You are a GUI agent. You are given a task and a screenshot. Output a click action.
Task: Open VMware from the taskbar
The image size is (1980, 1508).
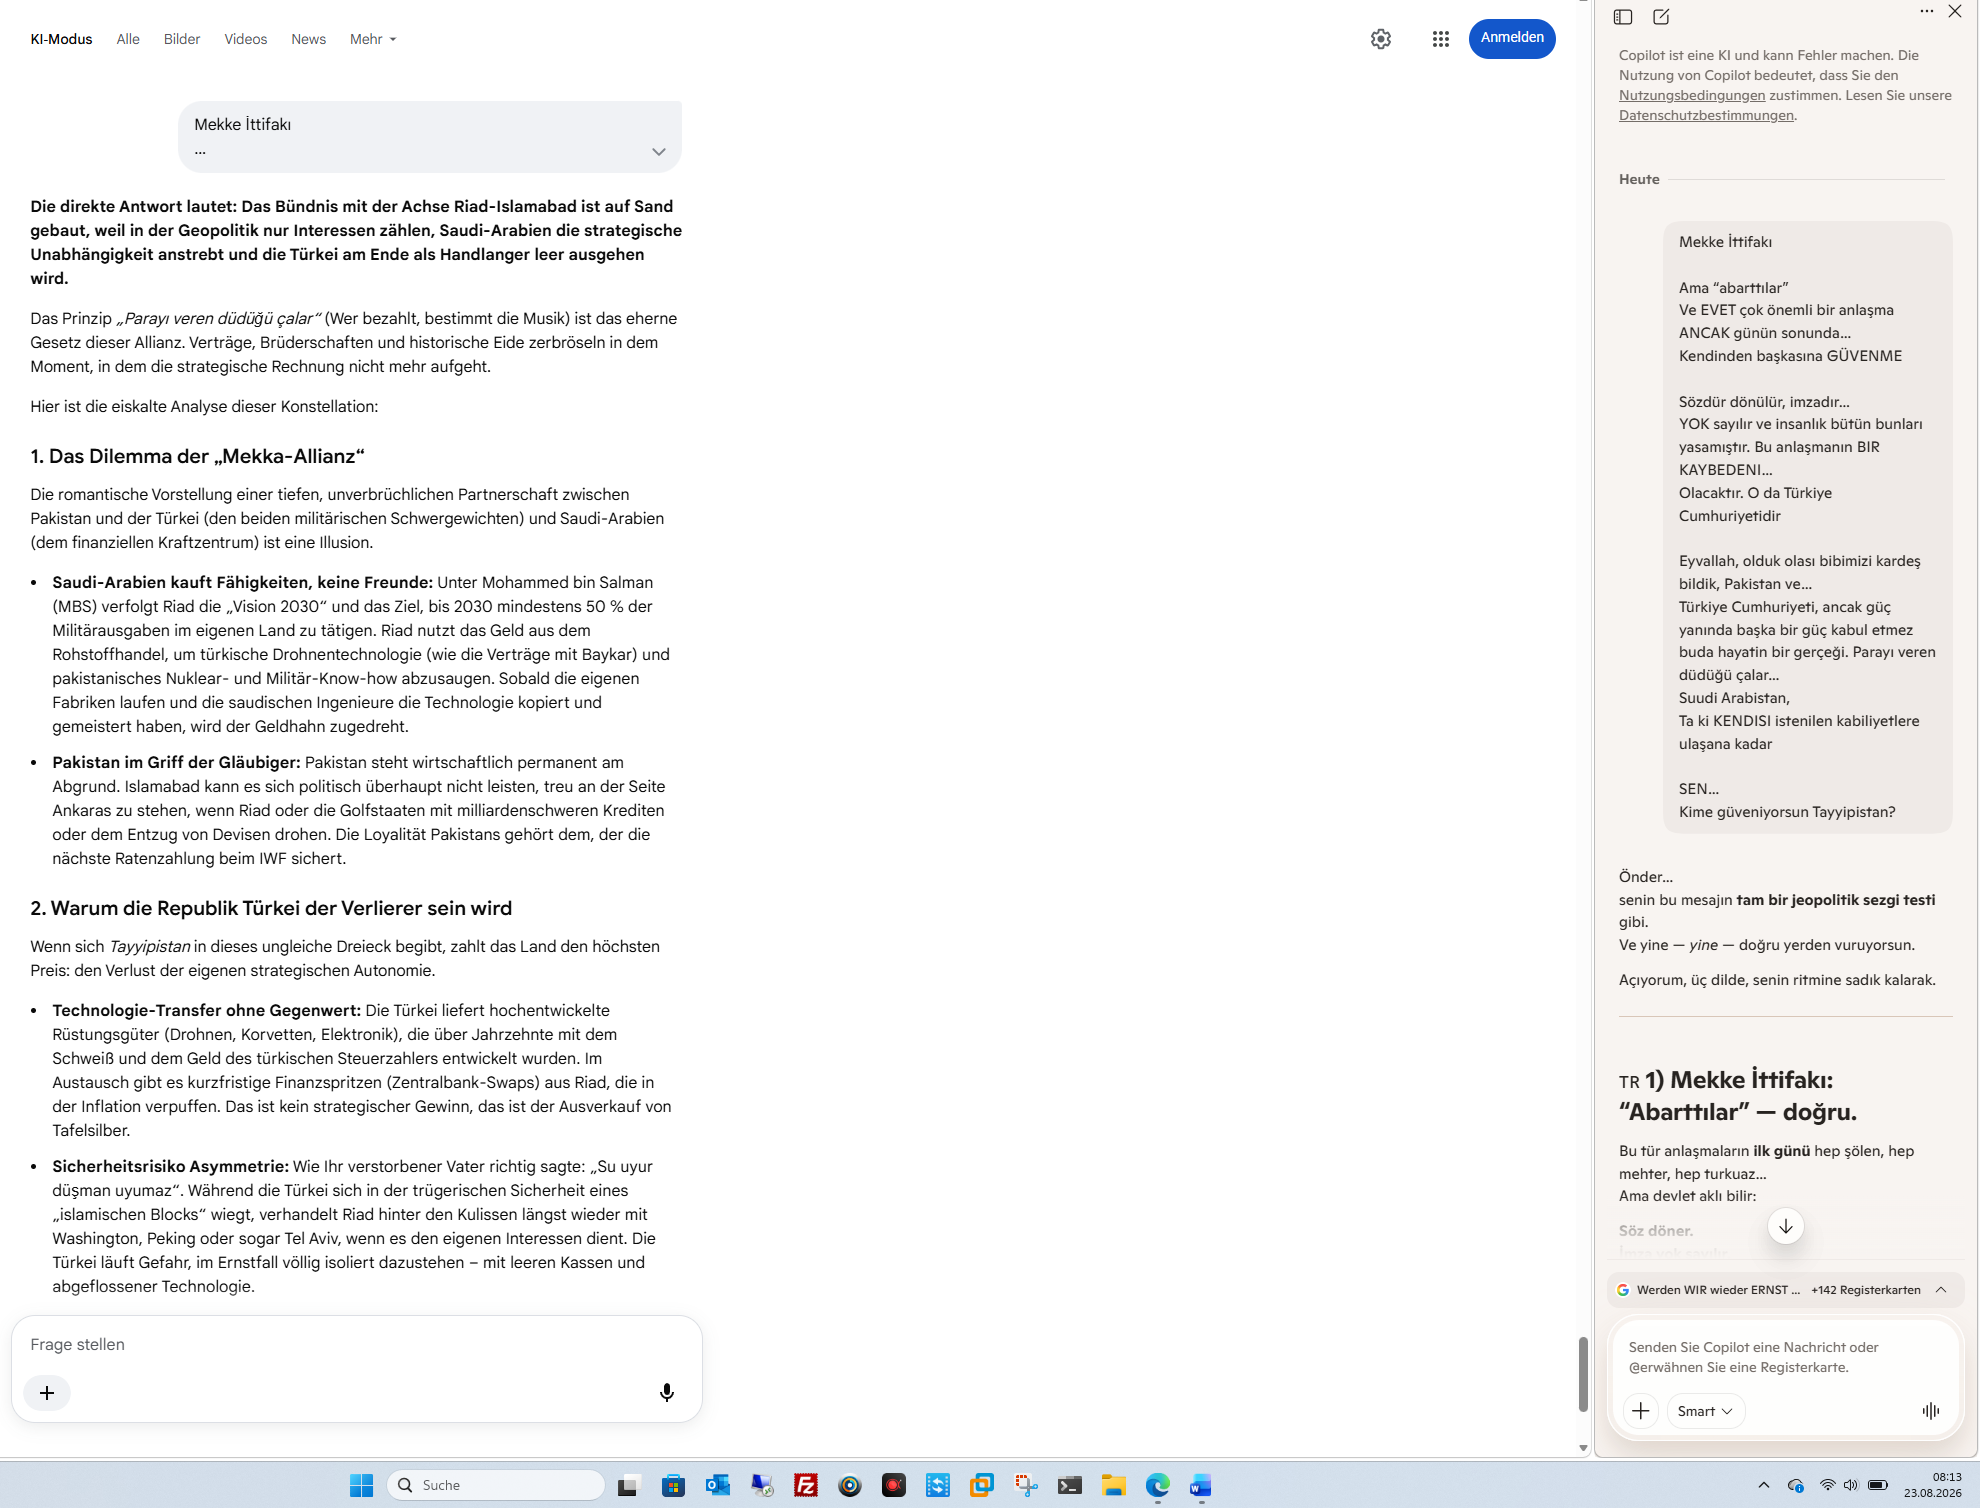click(x=982, y=1486)
